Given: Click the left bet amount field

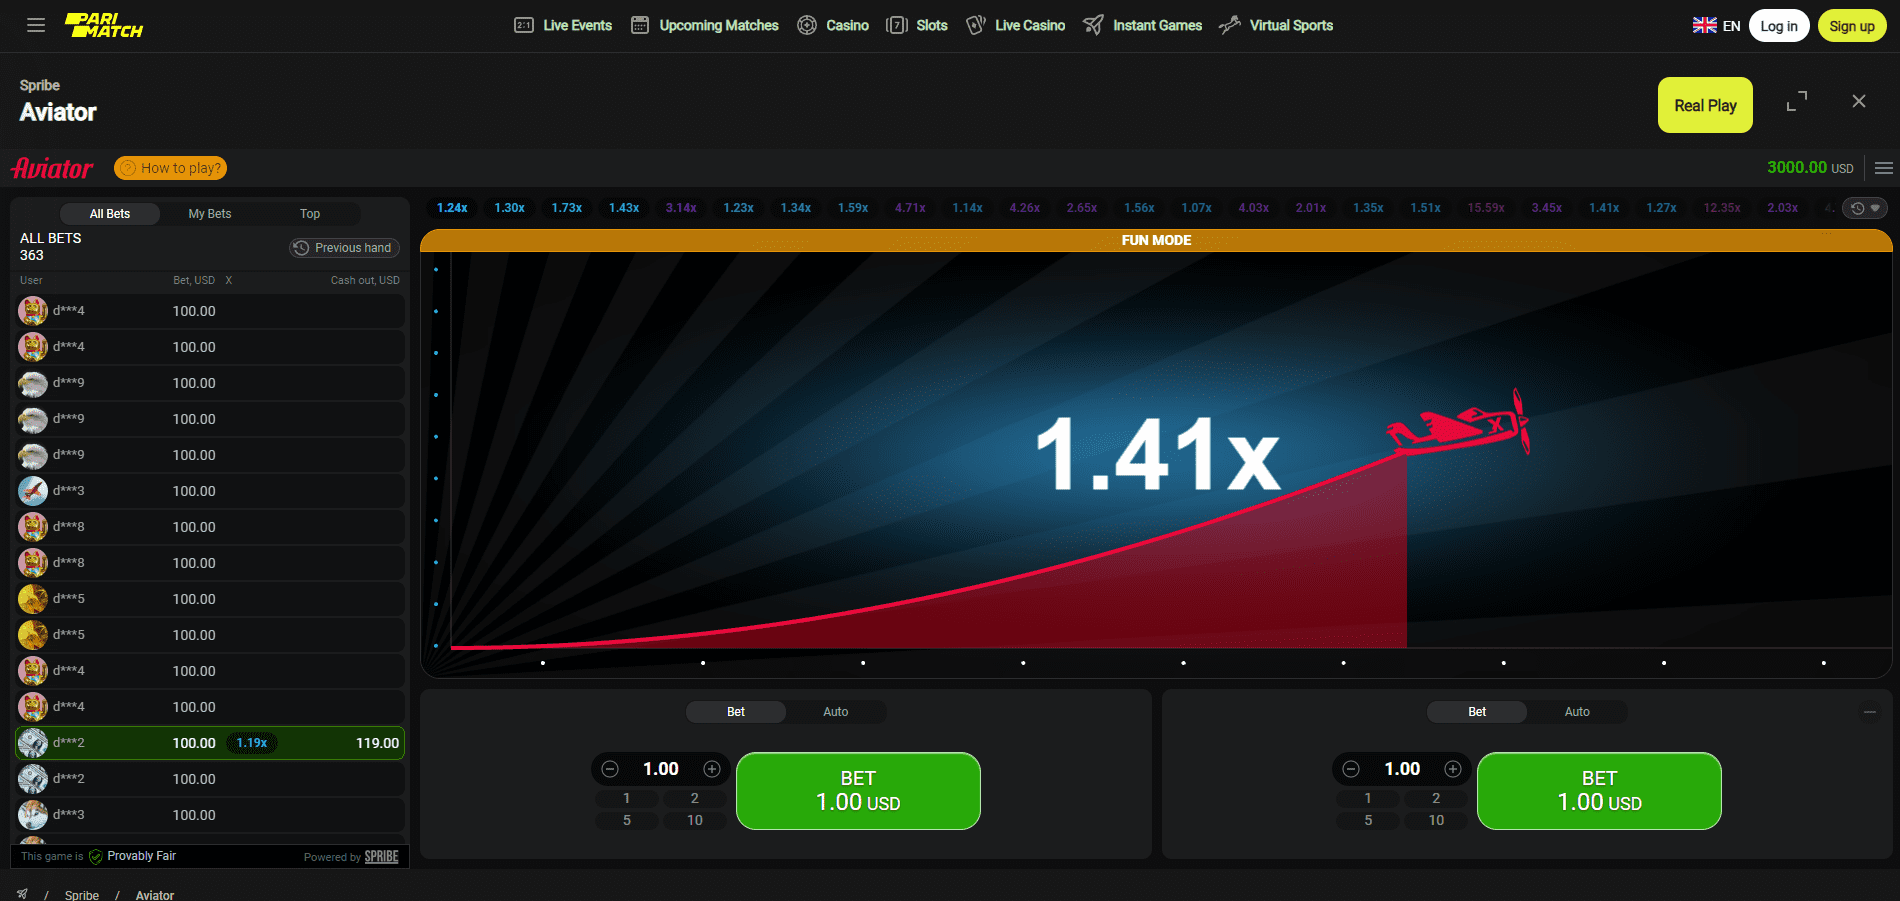Looking at the screenshot, I should point(661,769).
